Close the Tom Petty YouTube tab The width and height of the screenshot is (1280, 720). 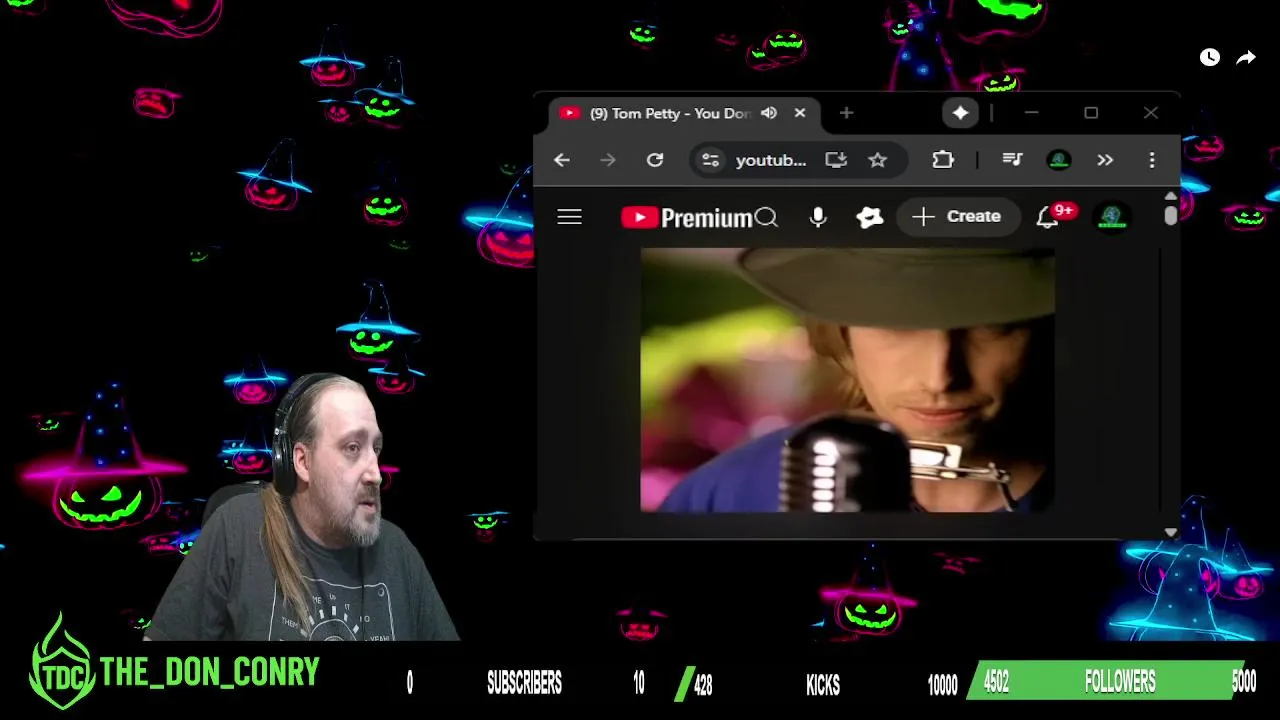coord(800,113)
